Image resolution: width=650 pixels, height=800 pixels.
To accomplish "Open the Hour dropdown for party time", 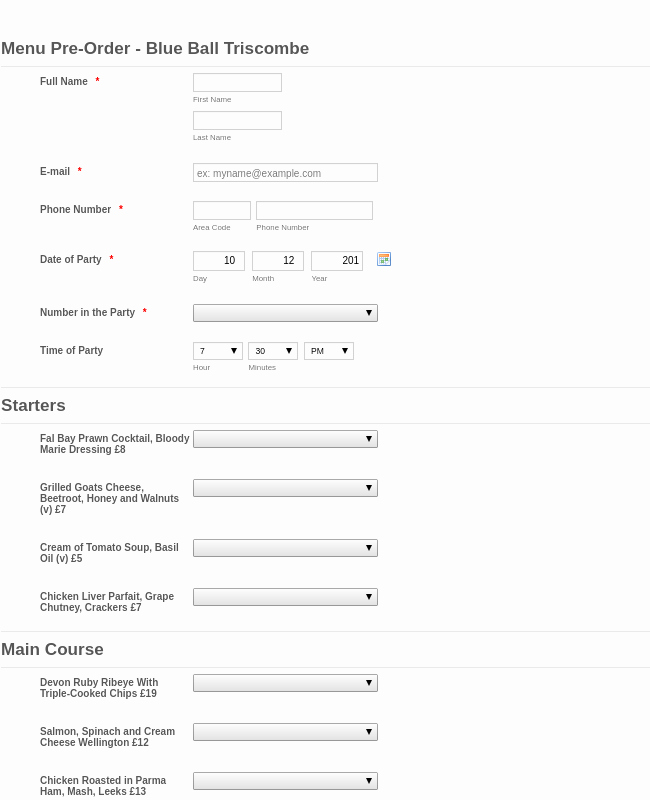I will pos(218,351).
